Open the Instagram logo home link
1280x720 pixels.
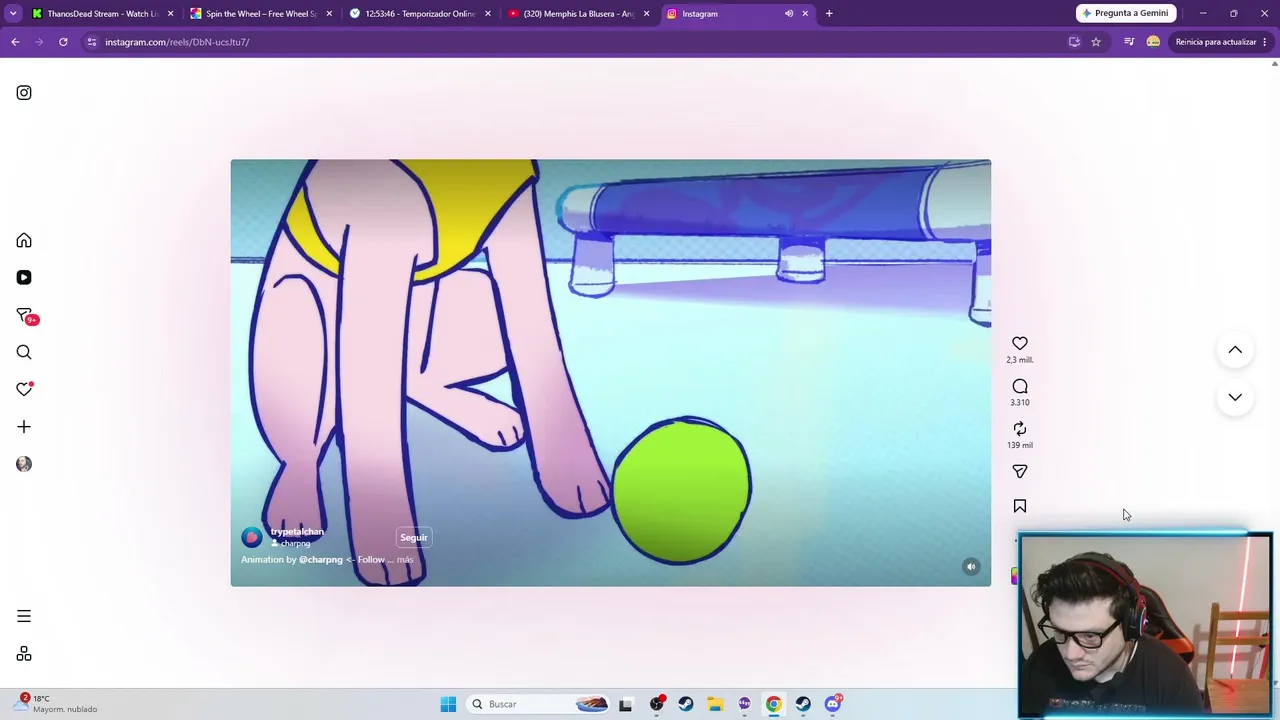point(24,93)
